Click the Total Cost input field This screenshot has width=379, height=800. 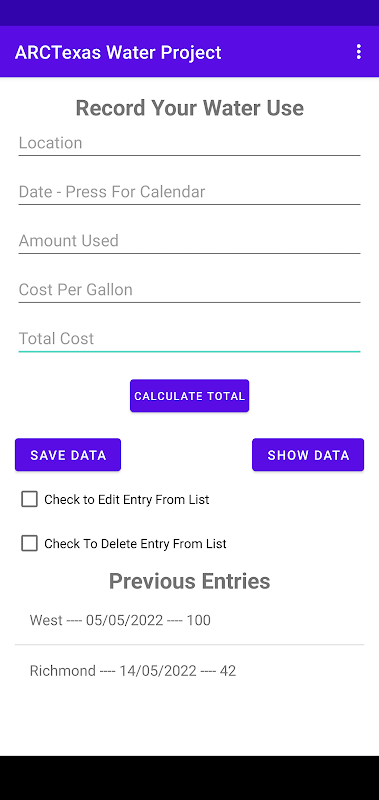click(189, 339)
